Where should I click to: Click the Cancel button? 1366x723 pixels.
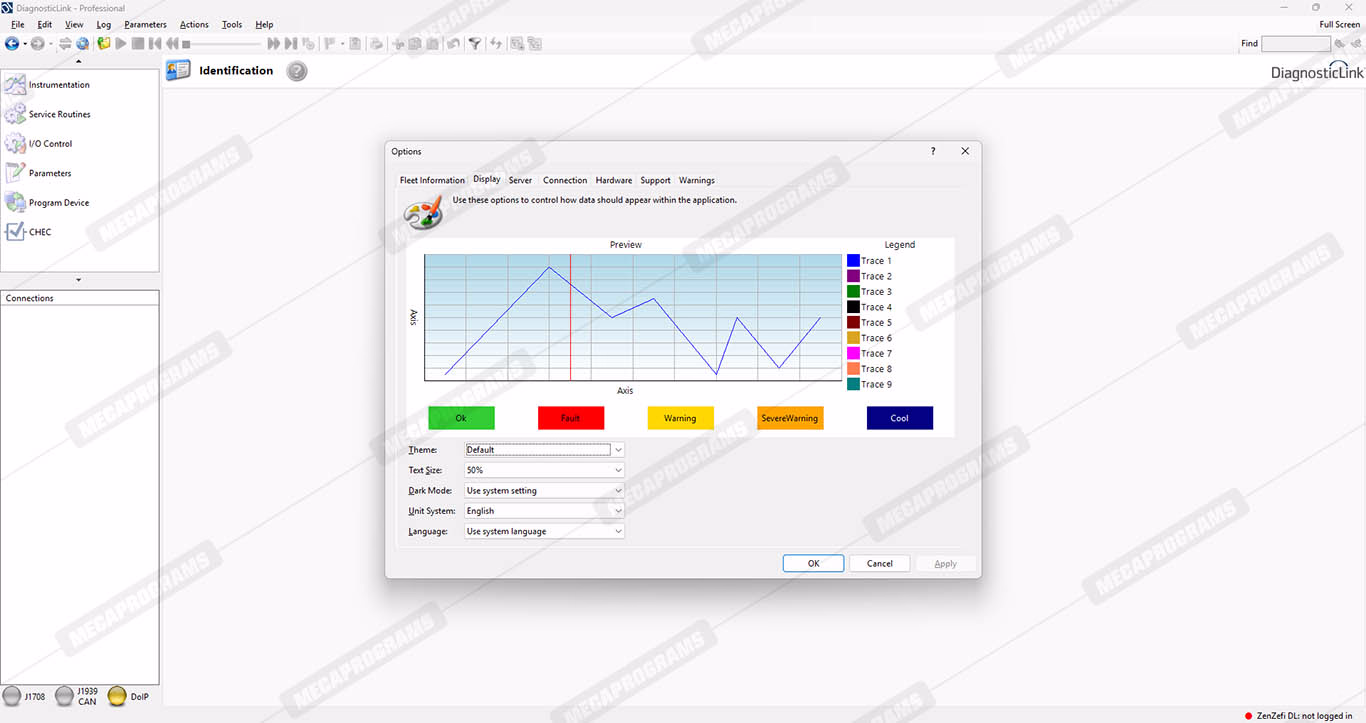879,564
